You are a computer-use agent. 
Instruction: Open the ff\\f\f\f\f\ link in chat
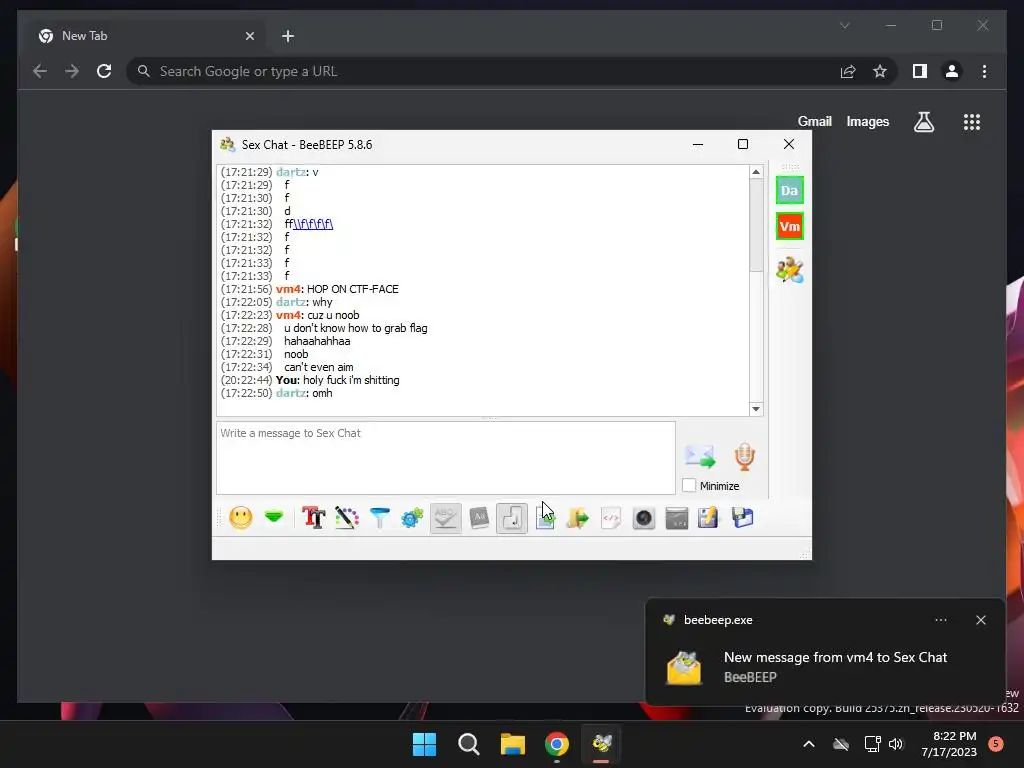313,224
